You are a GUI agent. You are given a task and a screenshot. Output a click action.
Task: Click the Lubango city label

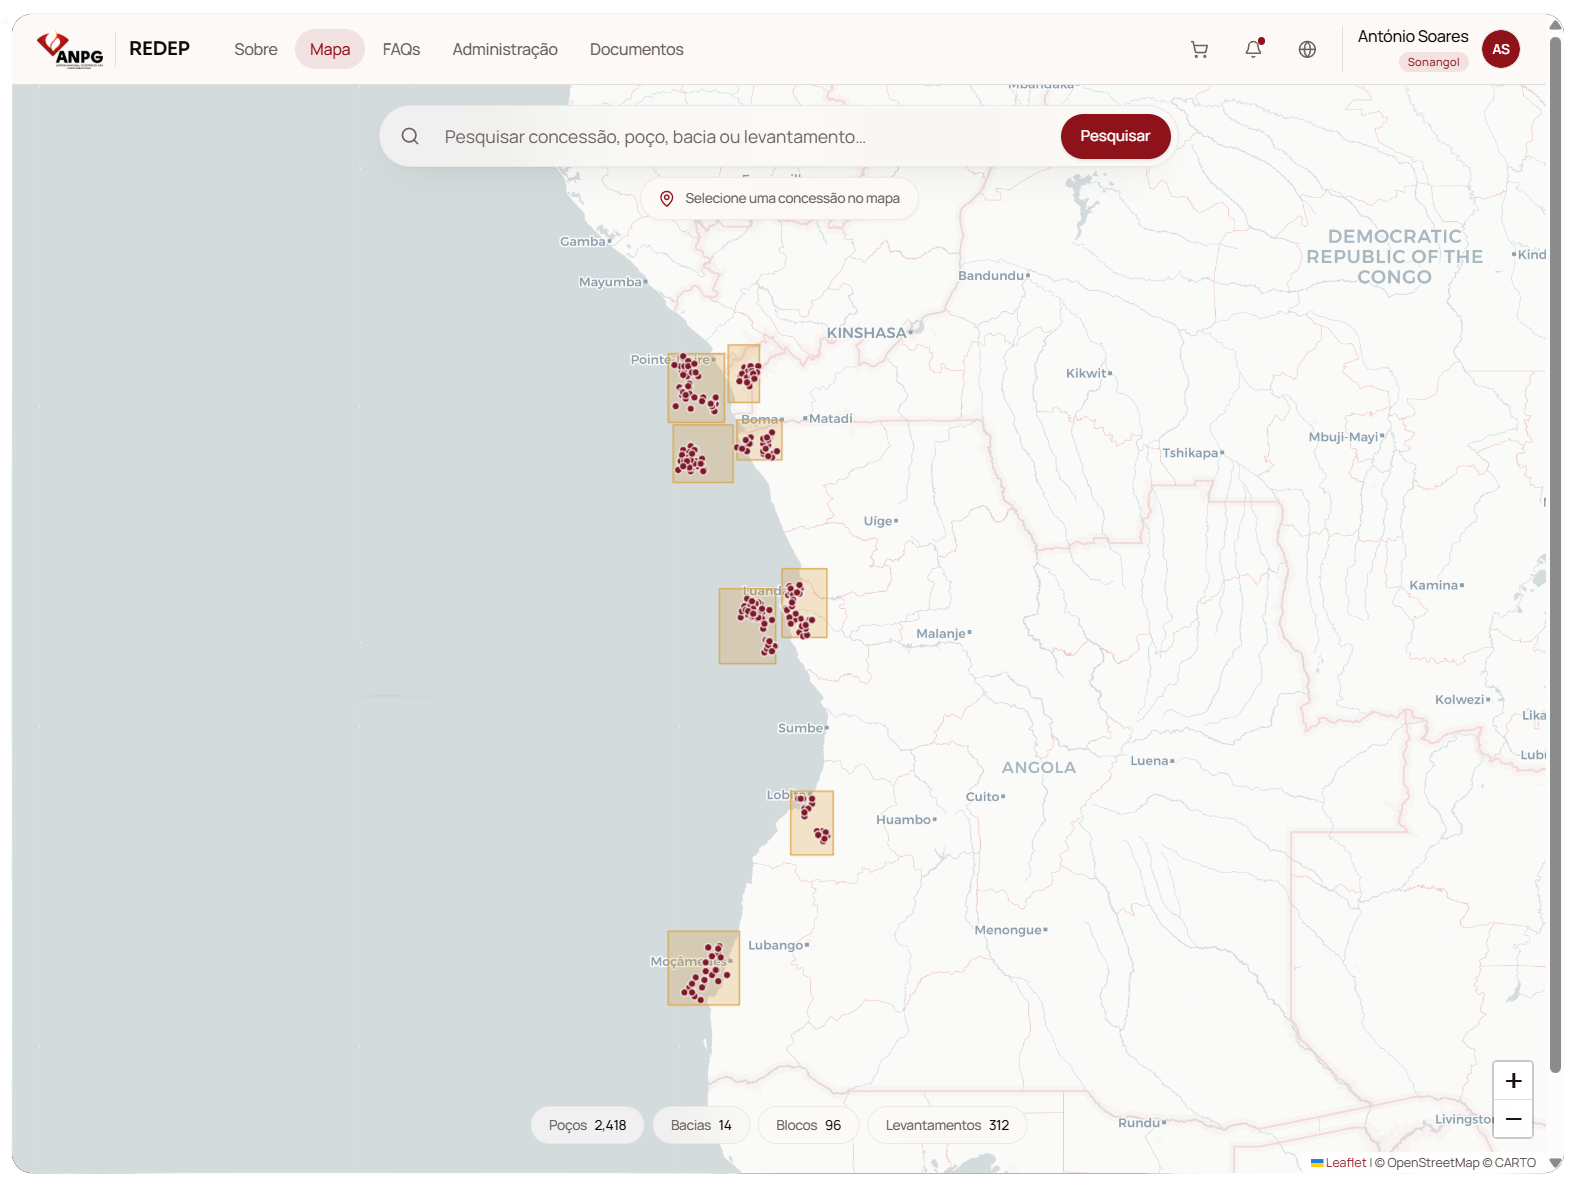coord(775,945)
